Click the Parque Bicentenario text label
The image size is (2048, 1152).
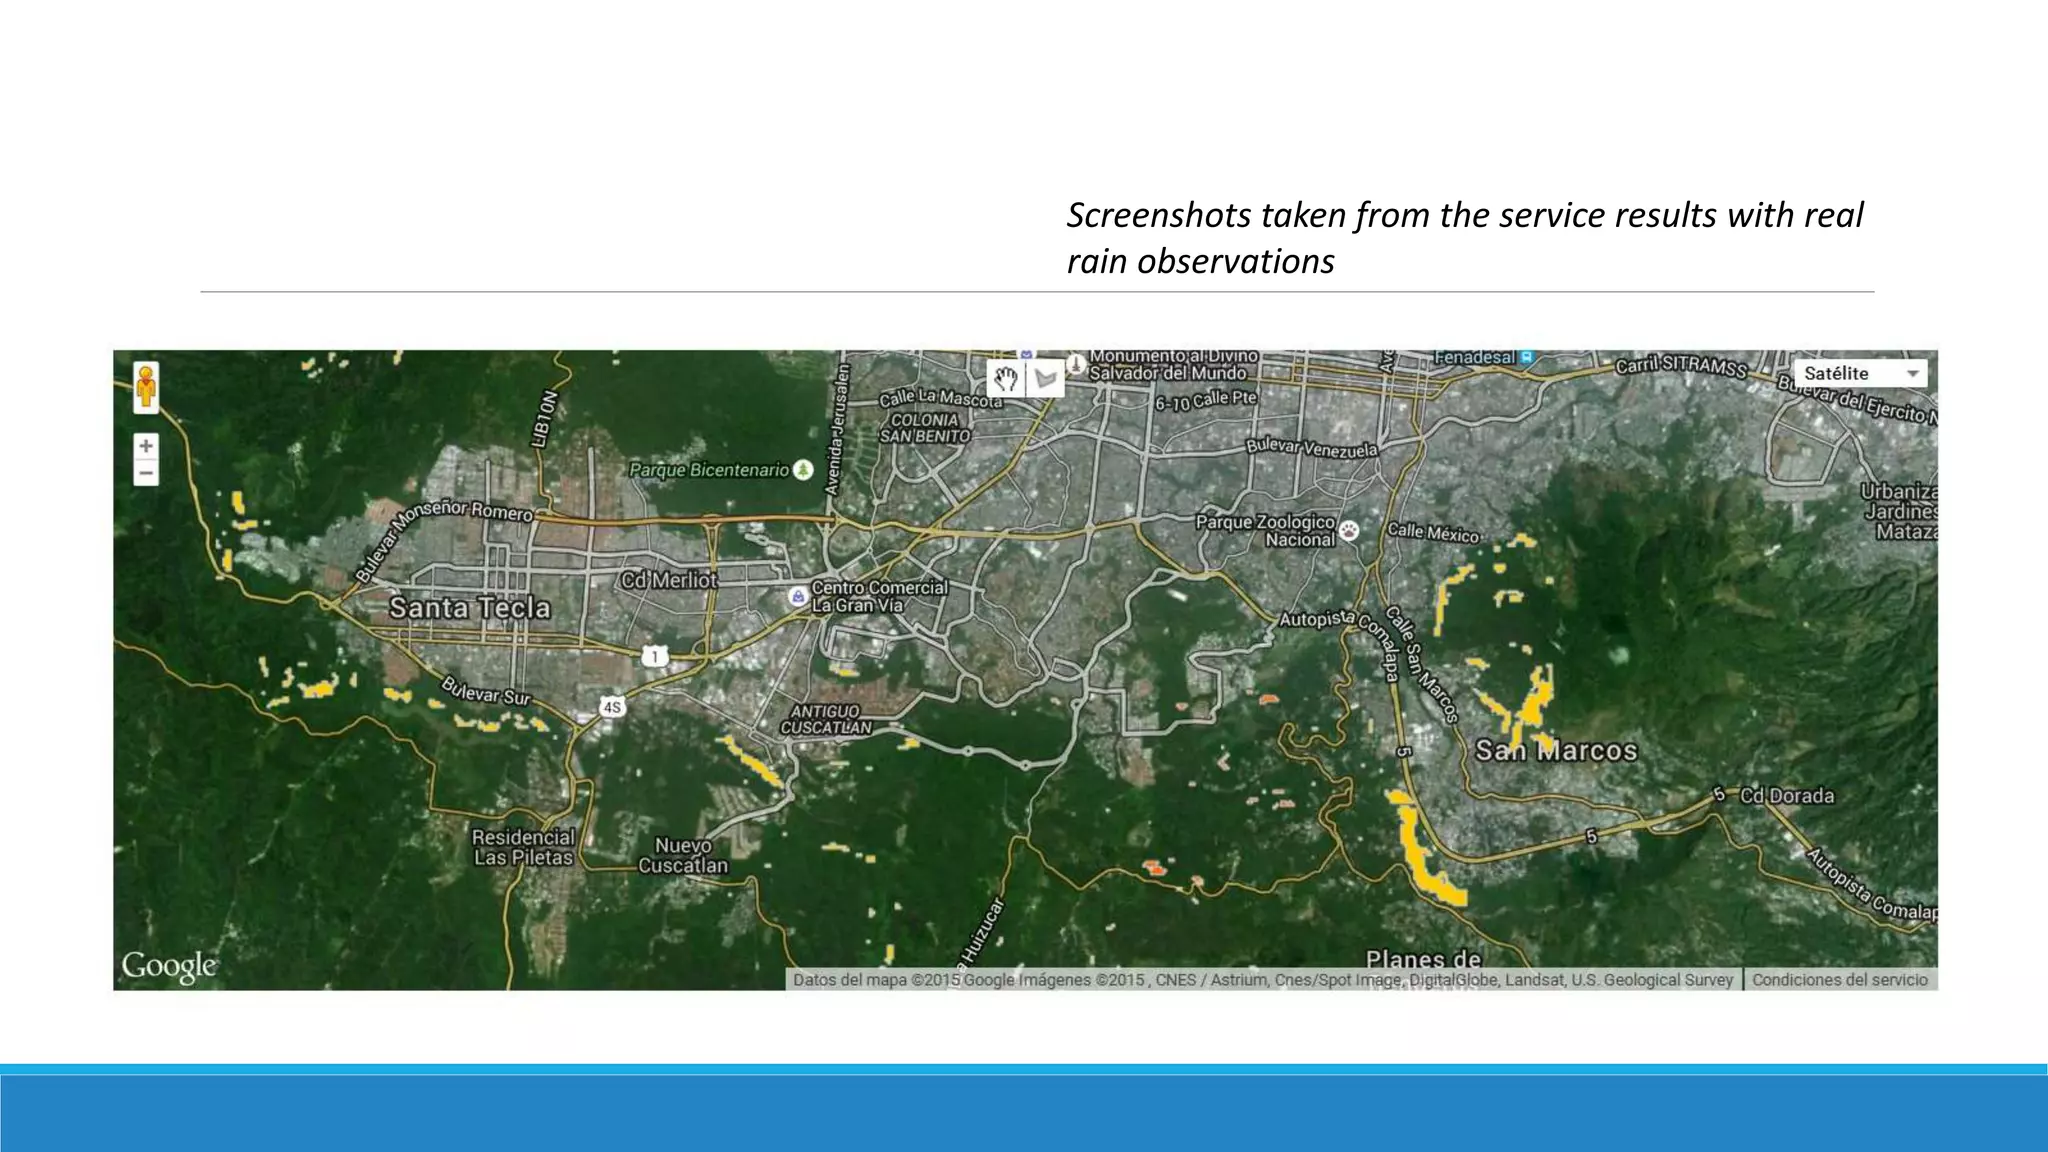coord(709,470)
